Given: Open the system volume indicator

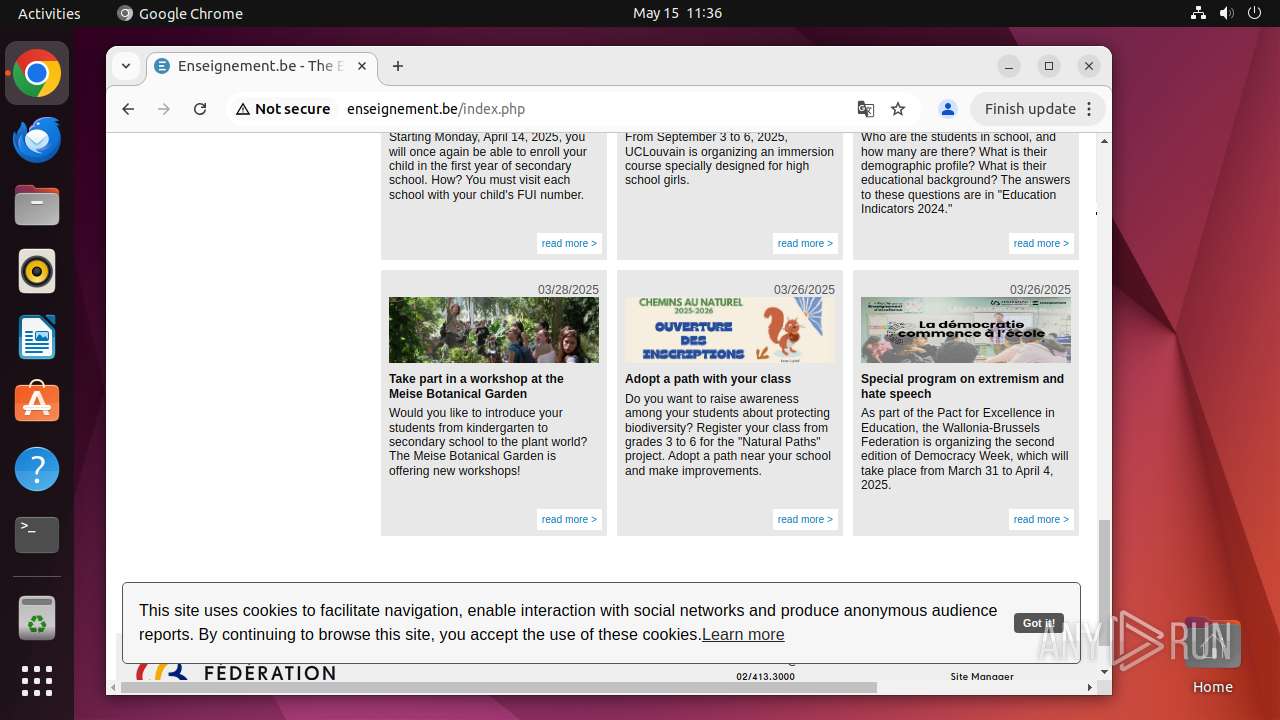Looking at the screenshot, I should coord(1227,13).
